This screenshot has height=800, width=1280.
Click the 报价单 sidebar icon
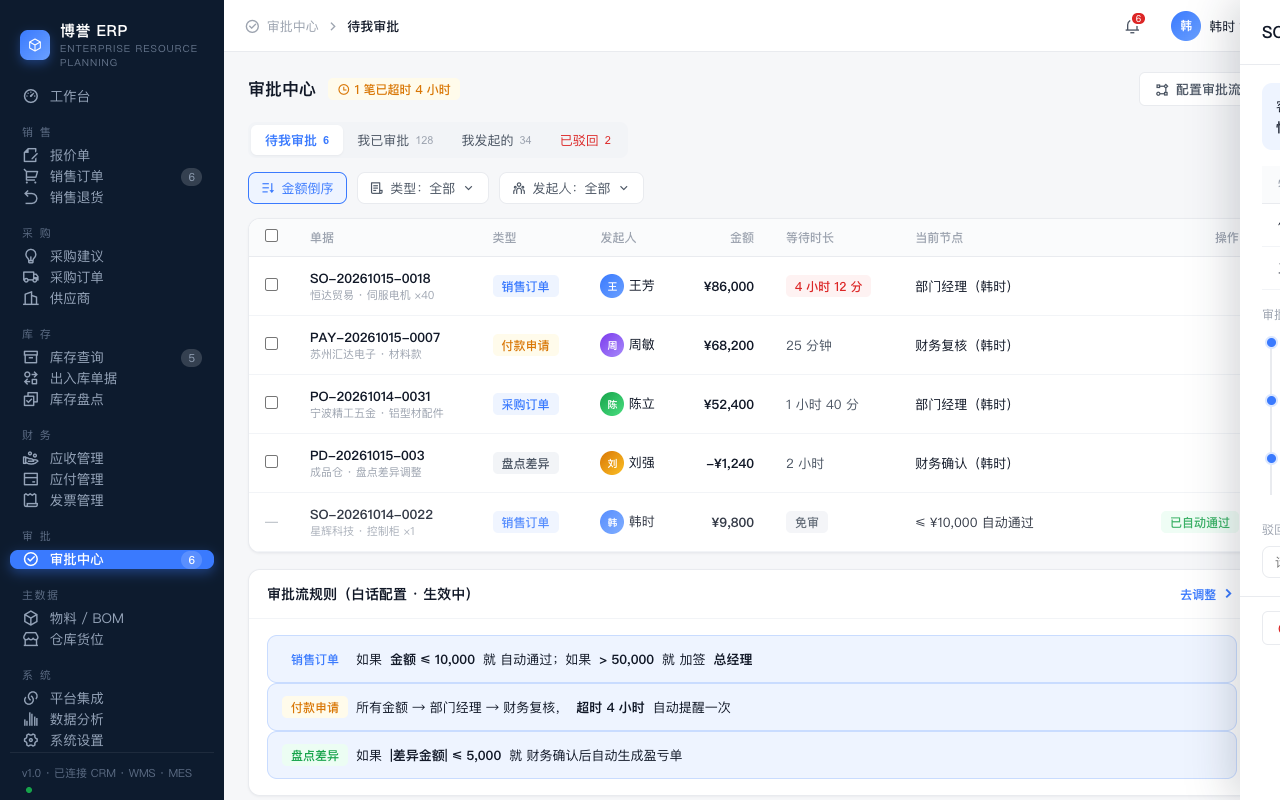point(31,155)
